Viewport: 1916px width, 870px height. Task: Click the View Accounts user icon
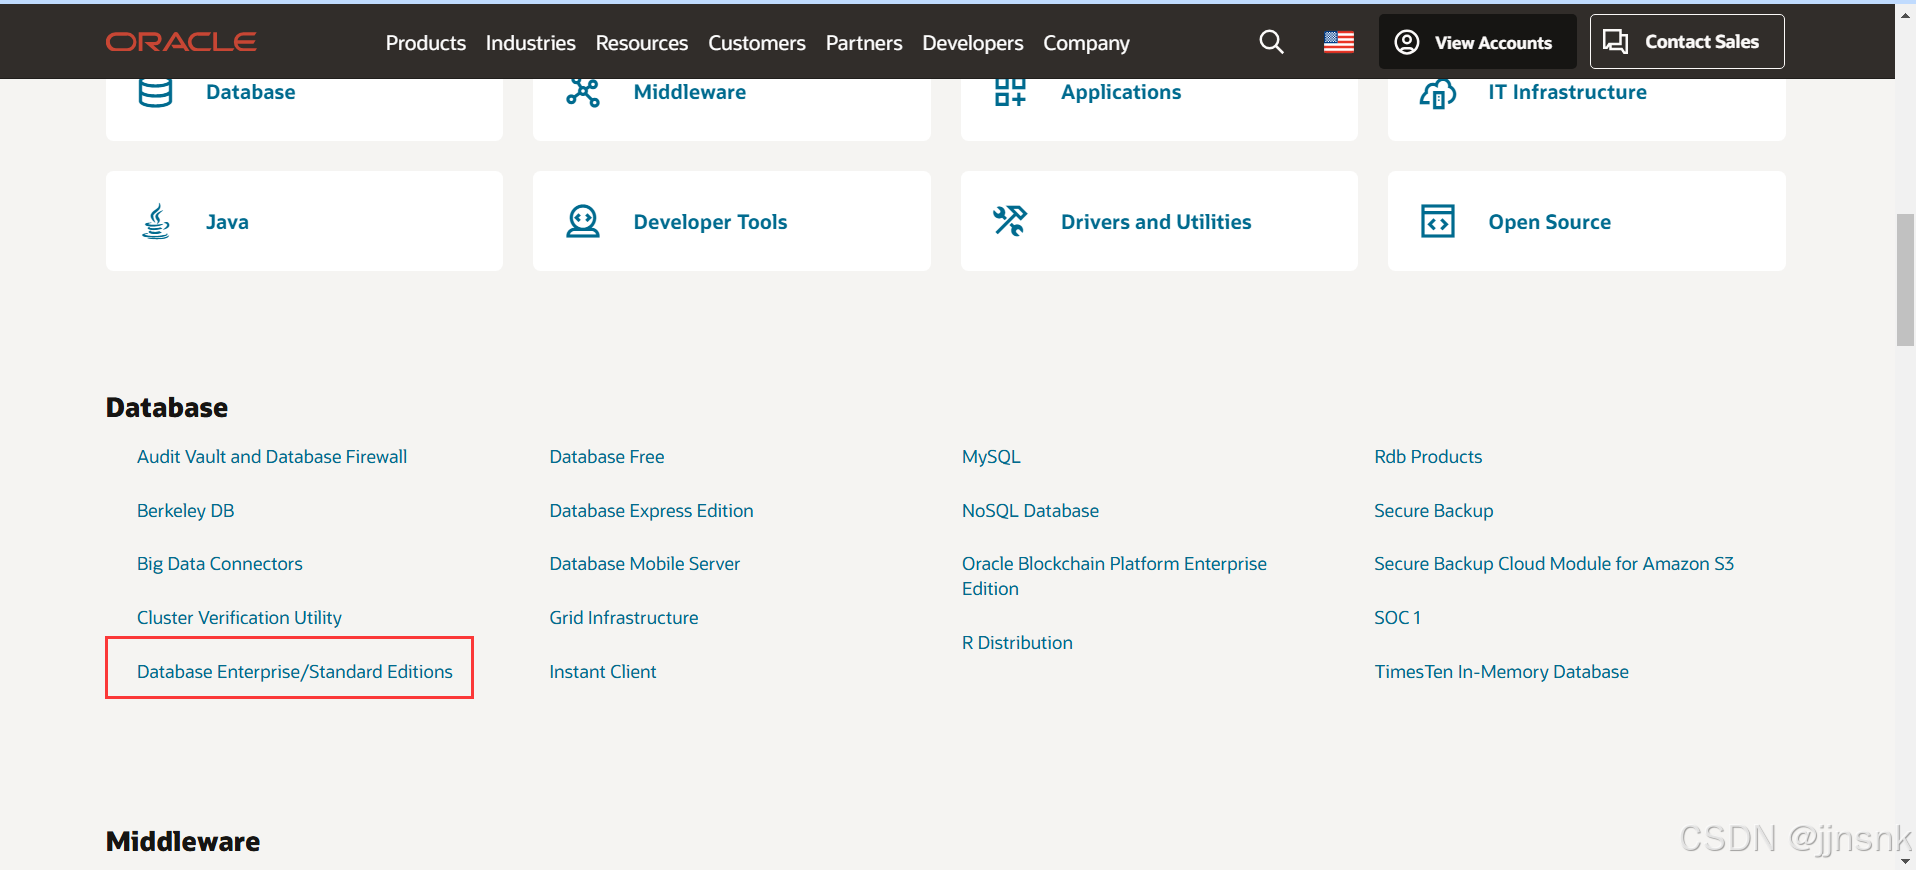click(x=1407, y=42)
